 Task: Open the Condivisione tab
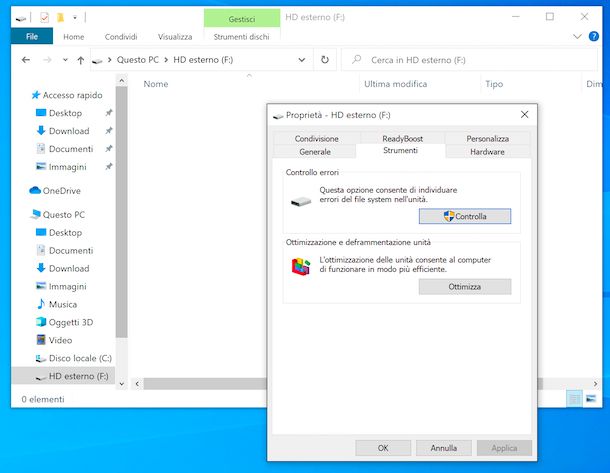[316, 138]
